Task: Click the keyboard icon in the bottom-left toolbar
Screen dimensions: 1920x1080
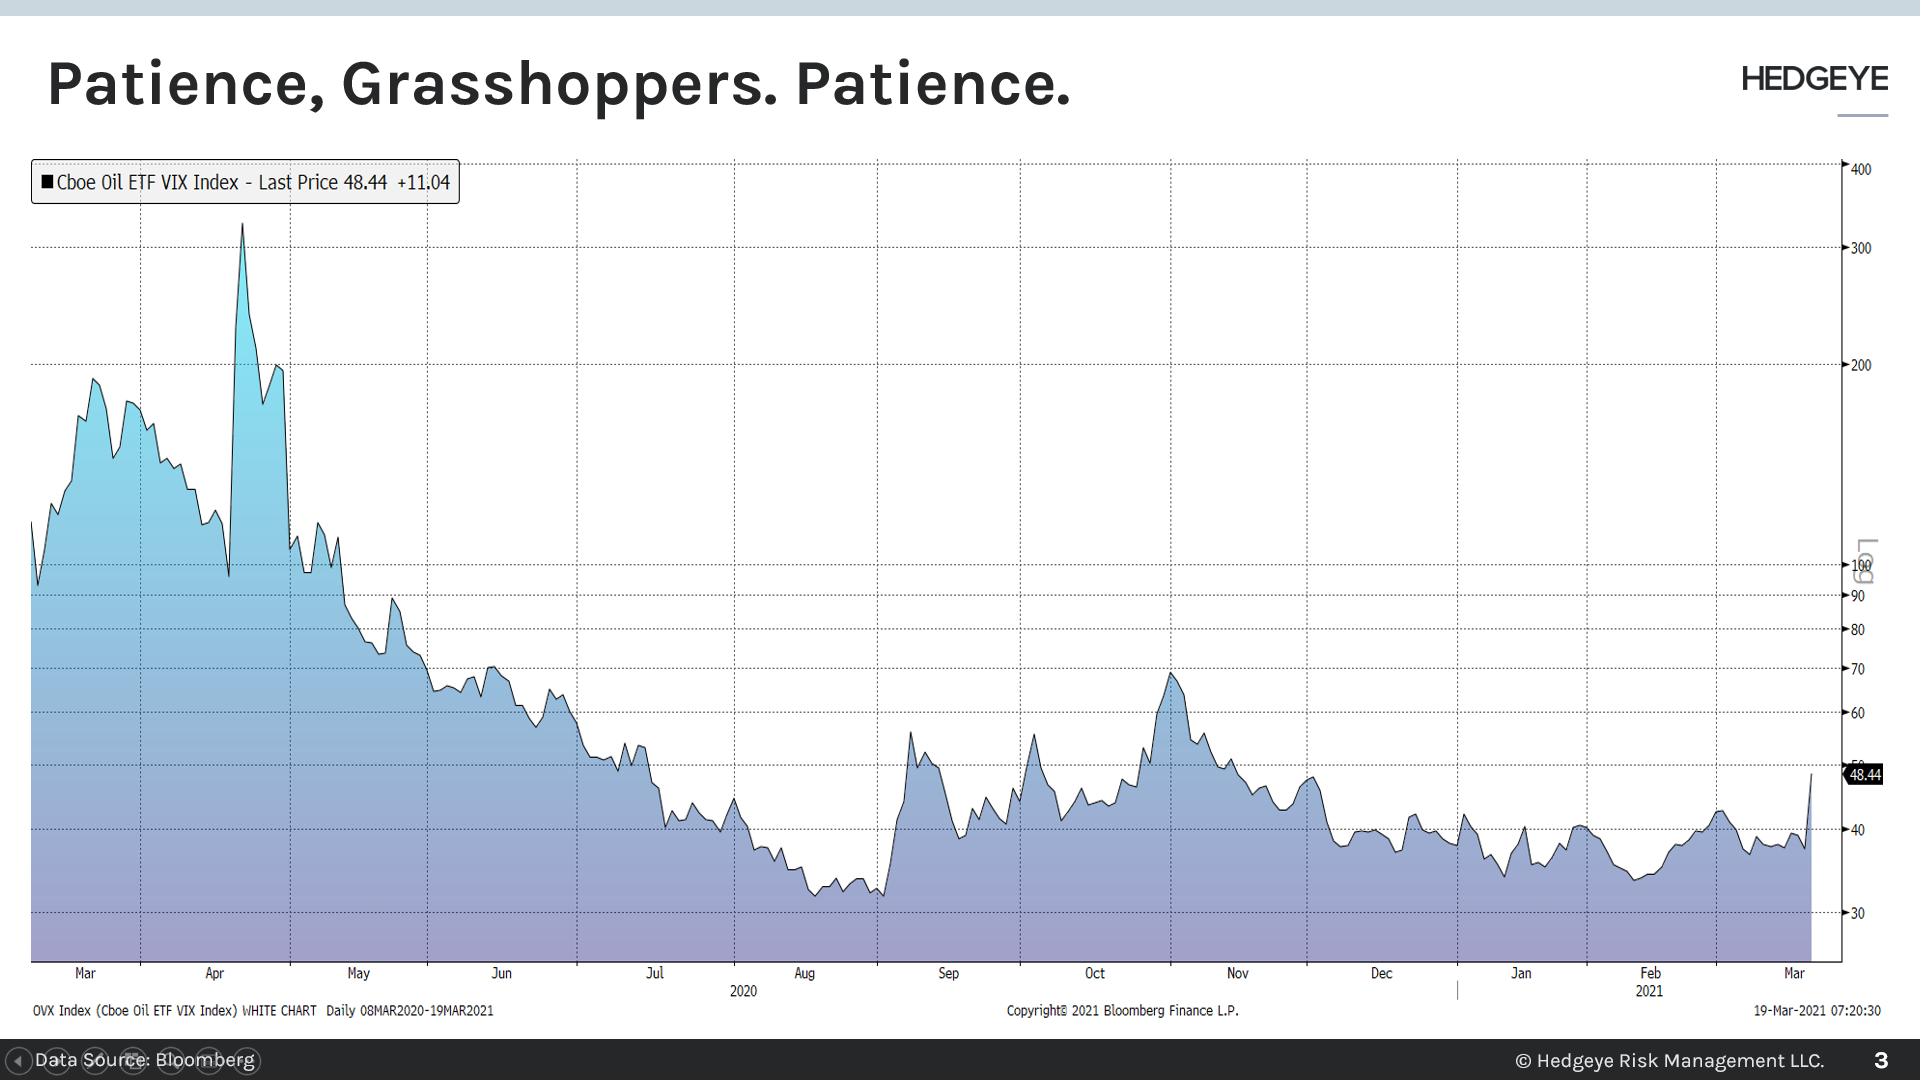Action: tap(208, 1061)
